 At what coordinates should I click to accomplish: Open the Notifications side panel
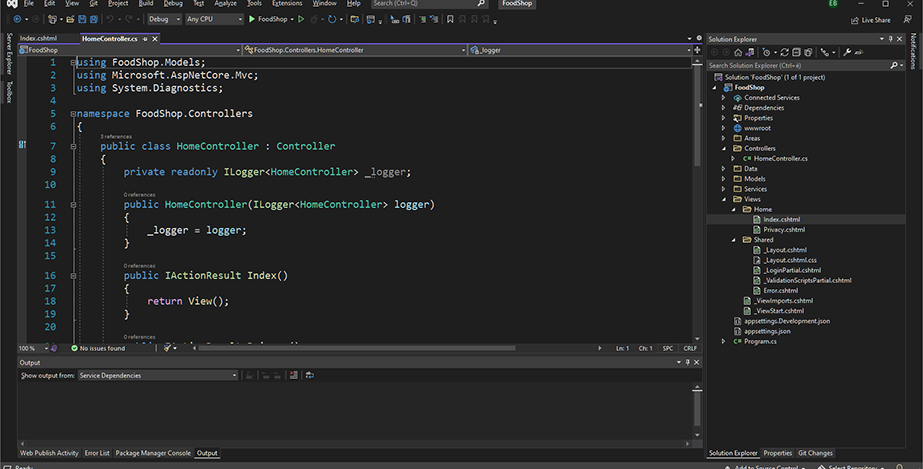pos(913,51)
